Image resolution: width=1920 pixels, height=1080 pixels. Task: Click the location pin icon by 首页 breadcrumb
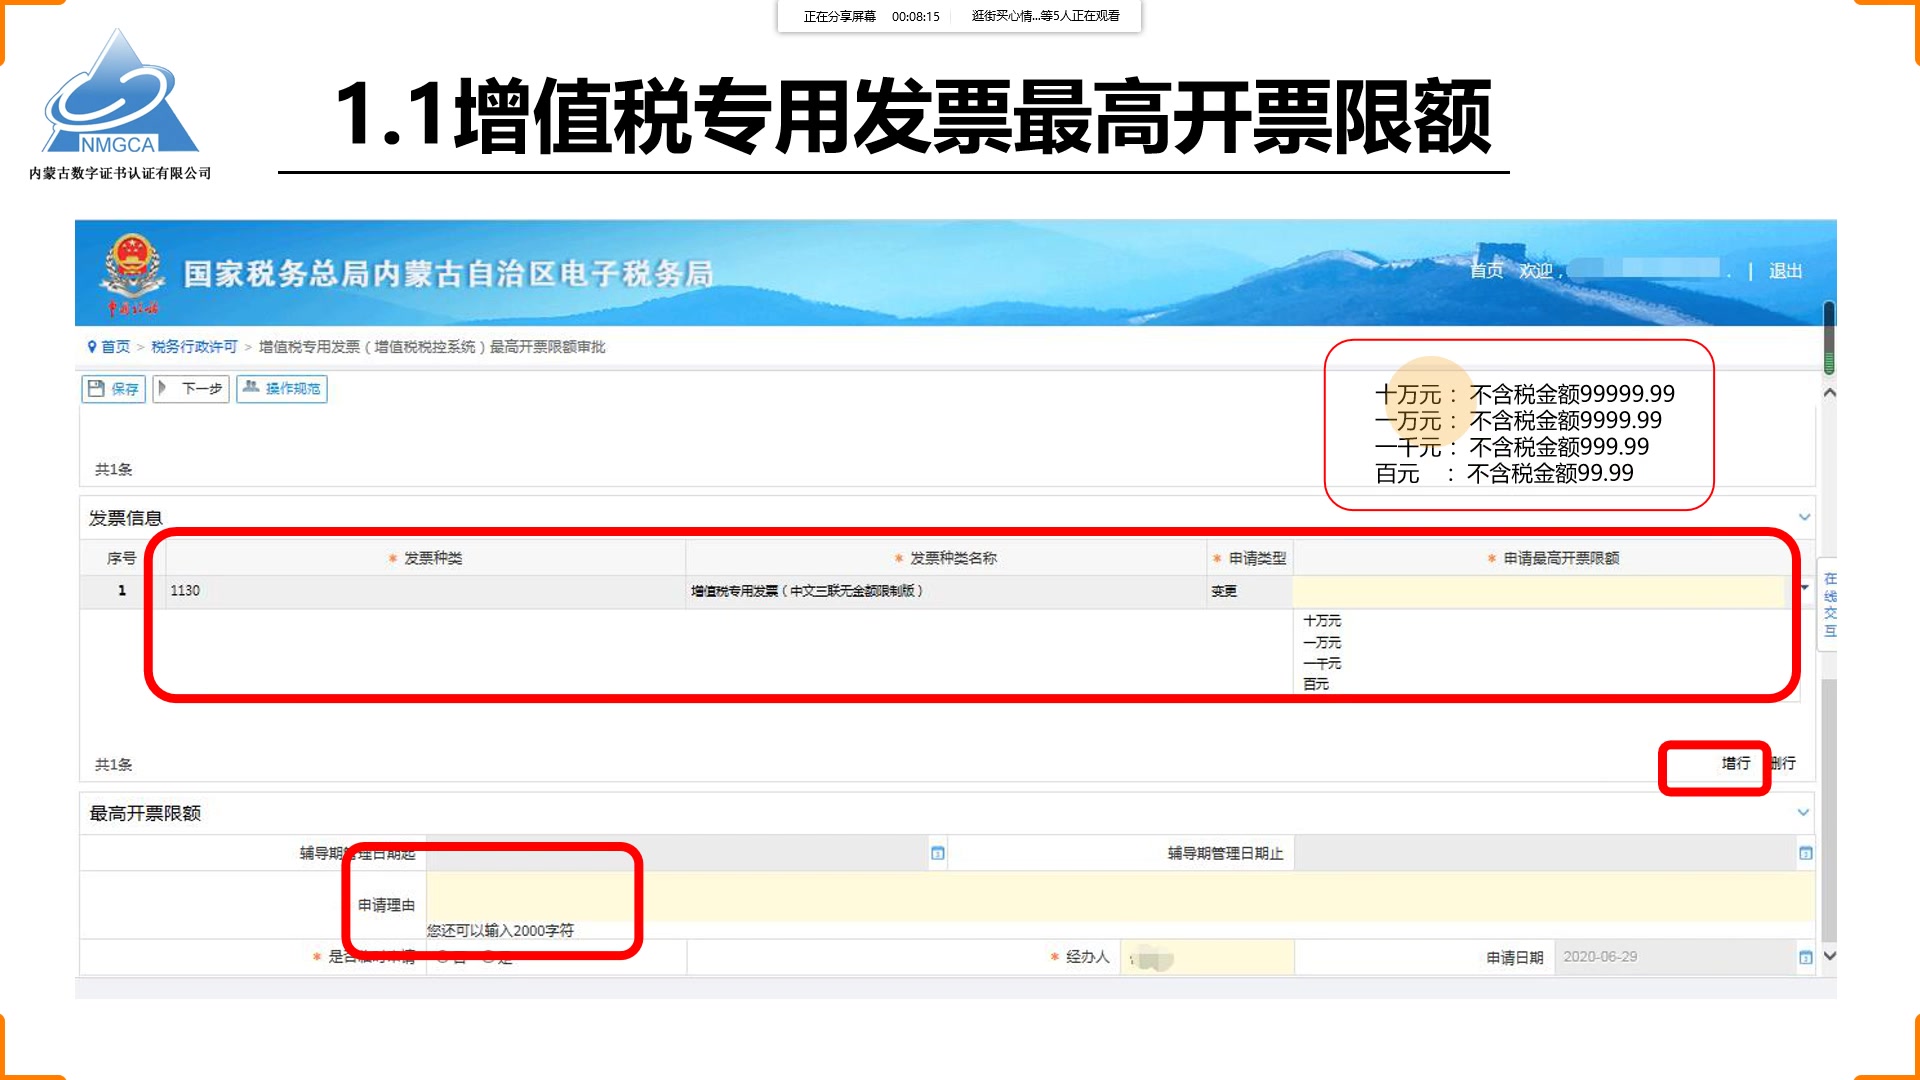tap(92, 347)
